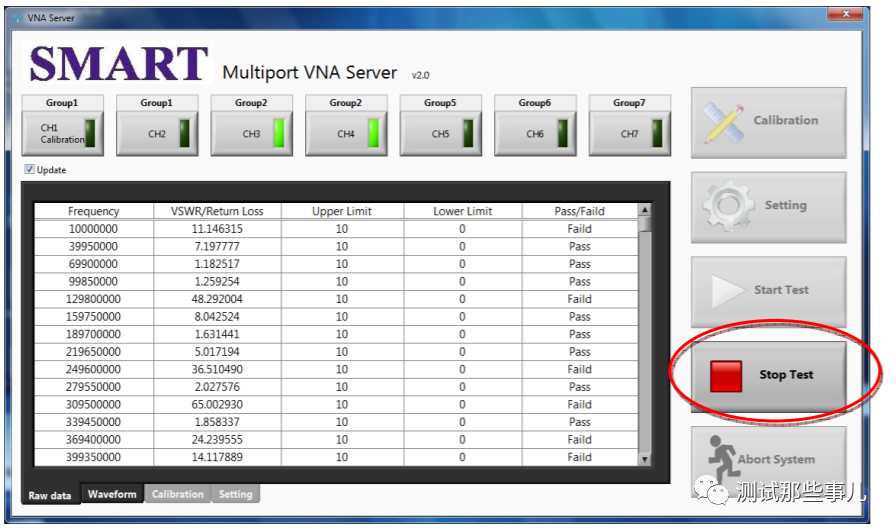
Task: Select the frequency cell 159750000
Action: point(94,317)
